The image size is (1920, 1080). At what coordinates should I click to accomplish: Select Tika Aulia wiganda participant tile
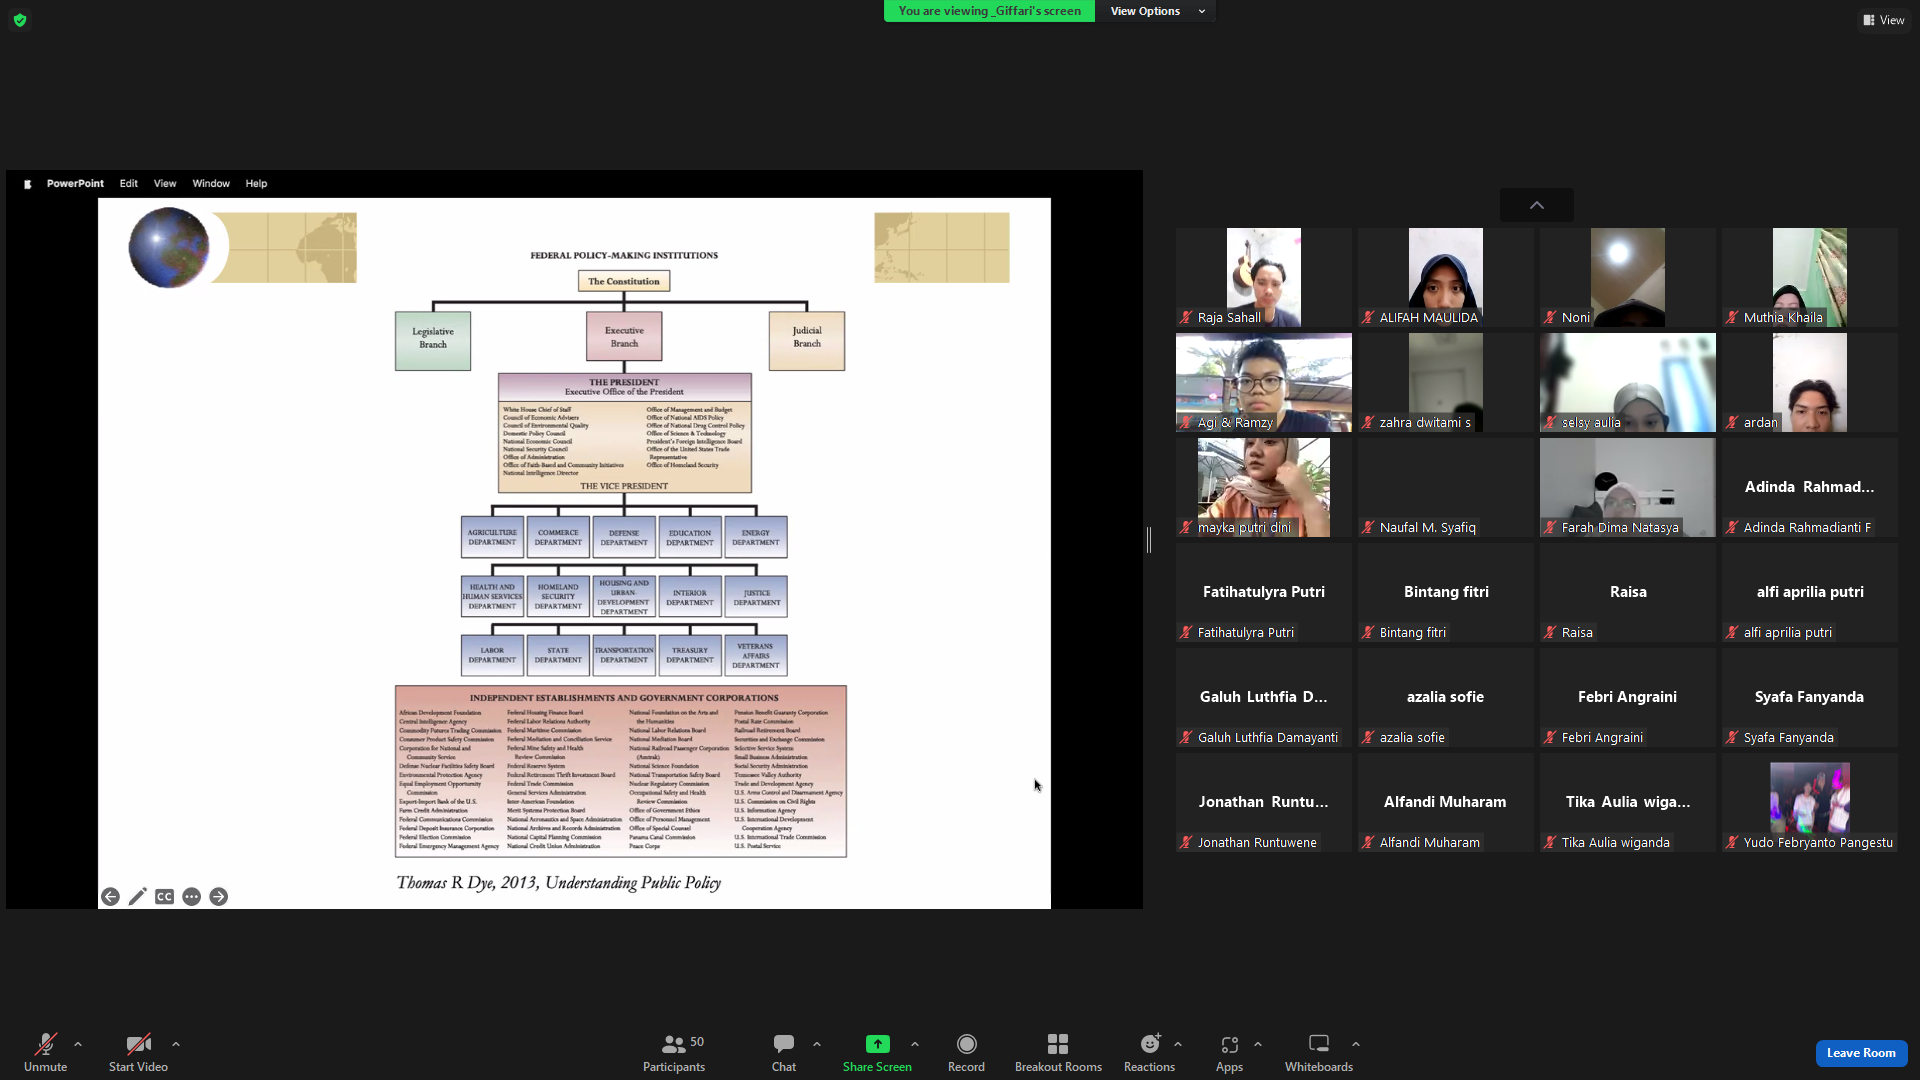click(x=1628, y=803)
